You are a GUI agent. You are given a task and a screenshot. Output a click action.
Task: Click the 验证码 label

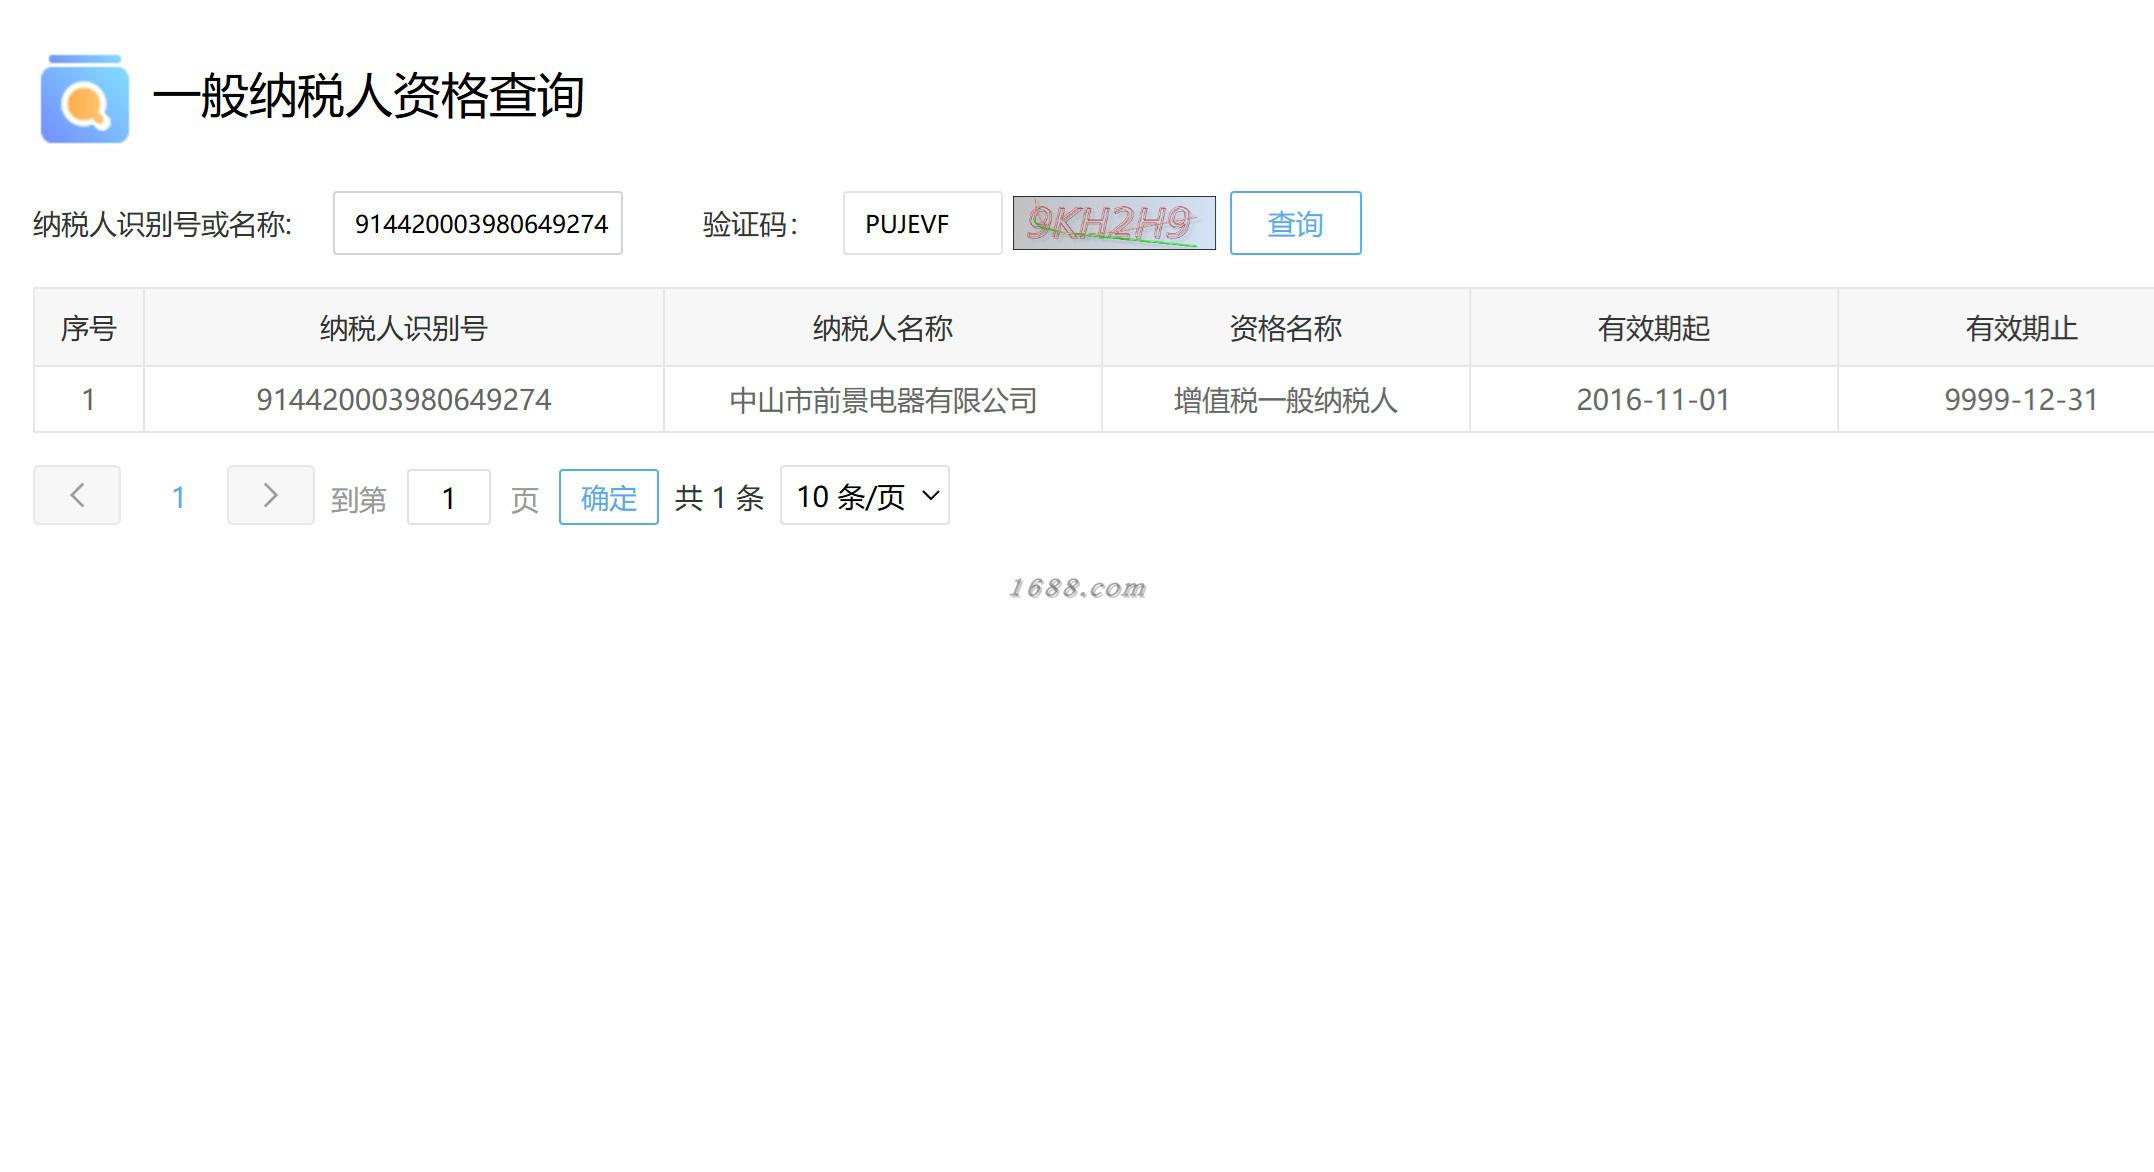click(750, 224)
